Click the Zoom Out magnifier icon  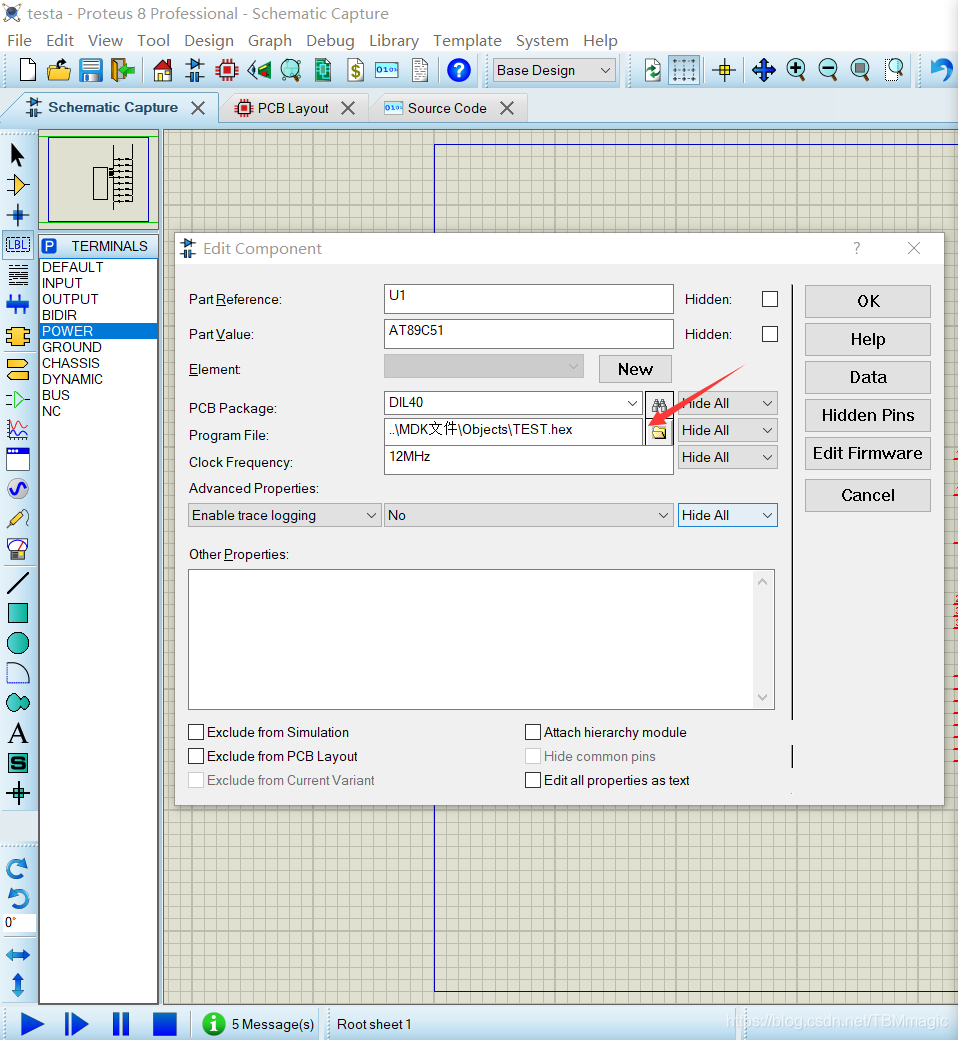828,70
